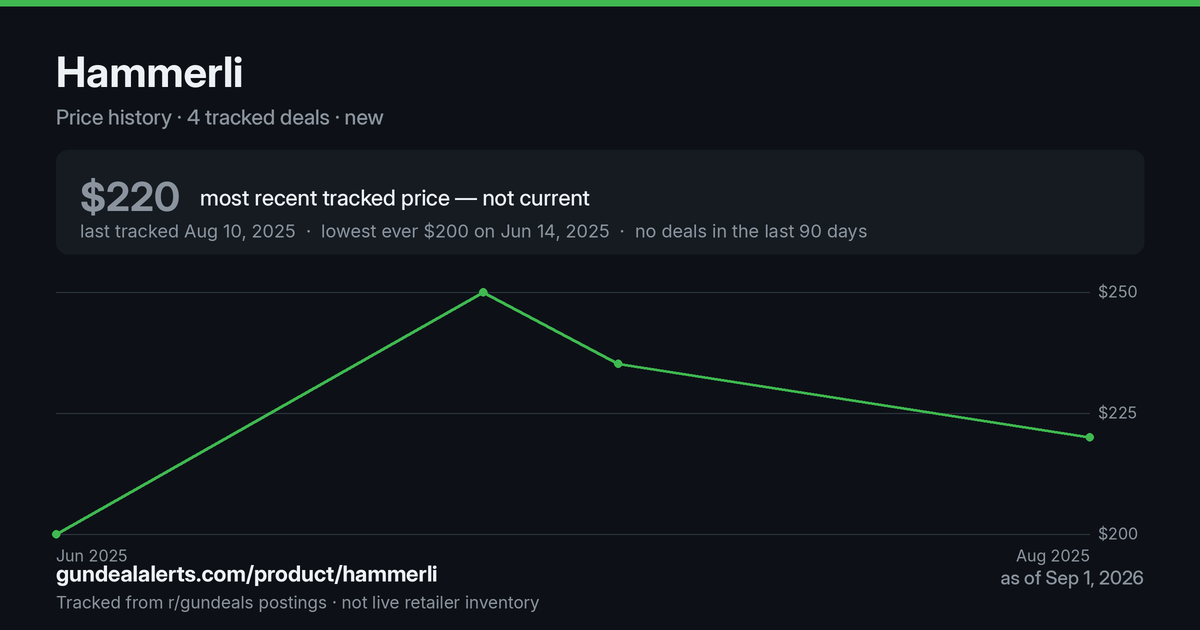The width and height of the screenshot is (1200, 630).
Task: Click the $200 axis label
Action: 1118,534
